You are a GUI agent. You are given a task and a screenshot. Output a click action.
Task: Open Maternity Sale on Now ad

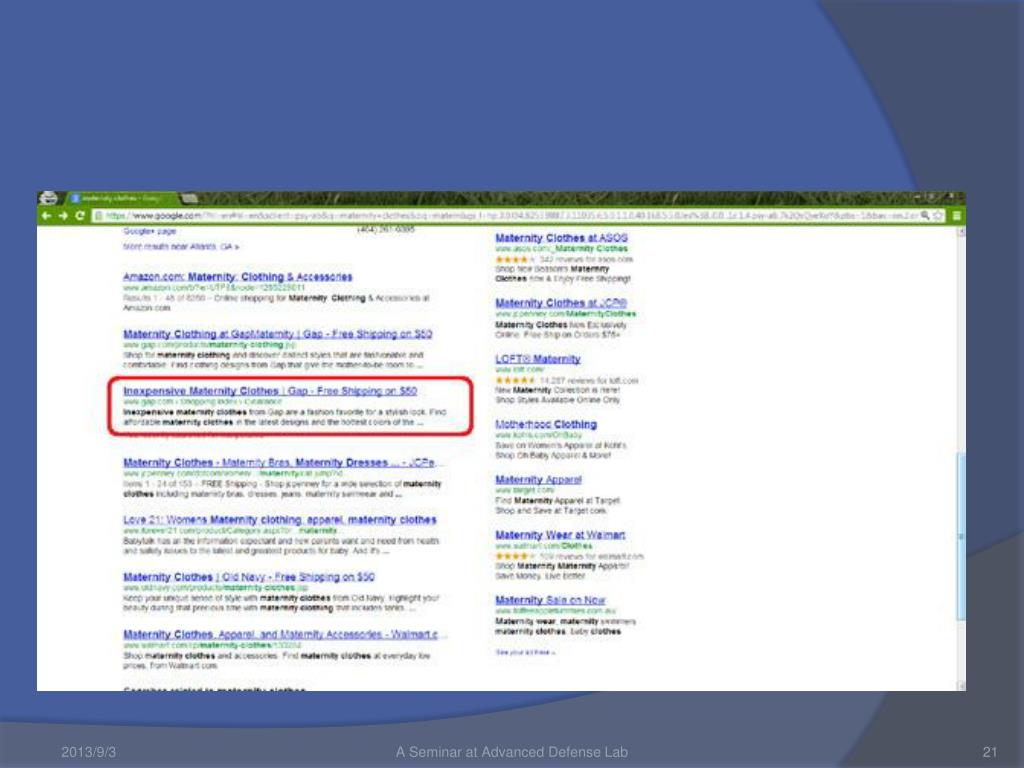coord(550,600)
